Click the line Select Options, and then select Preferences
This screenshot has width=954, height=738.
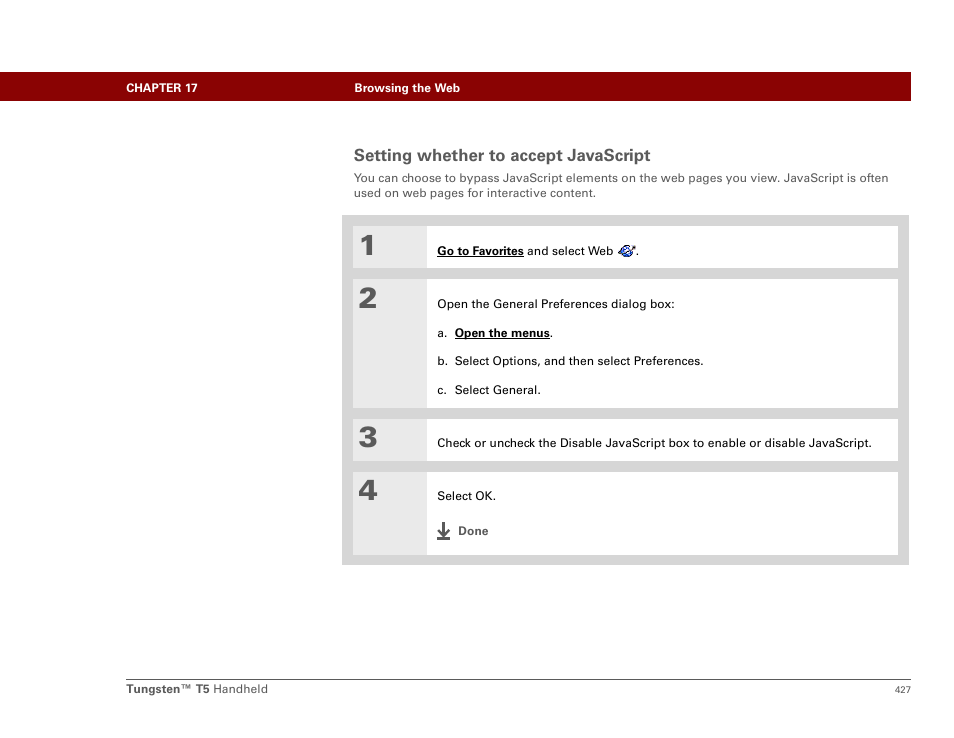pyautogui.click(x=579, y=361)
